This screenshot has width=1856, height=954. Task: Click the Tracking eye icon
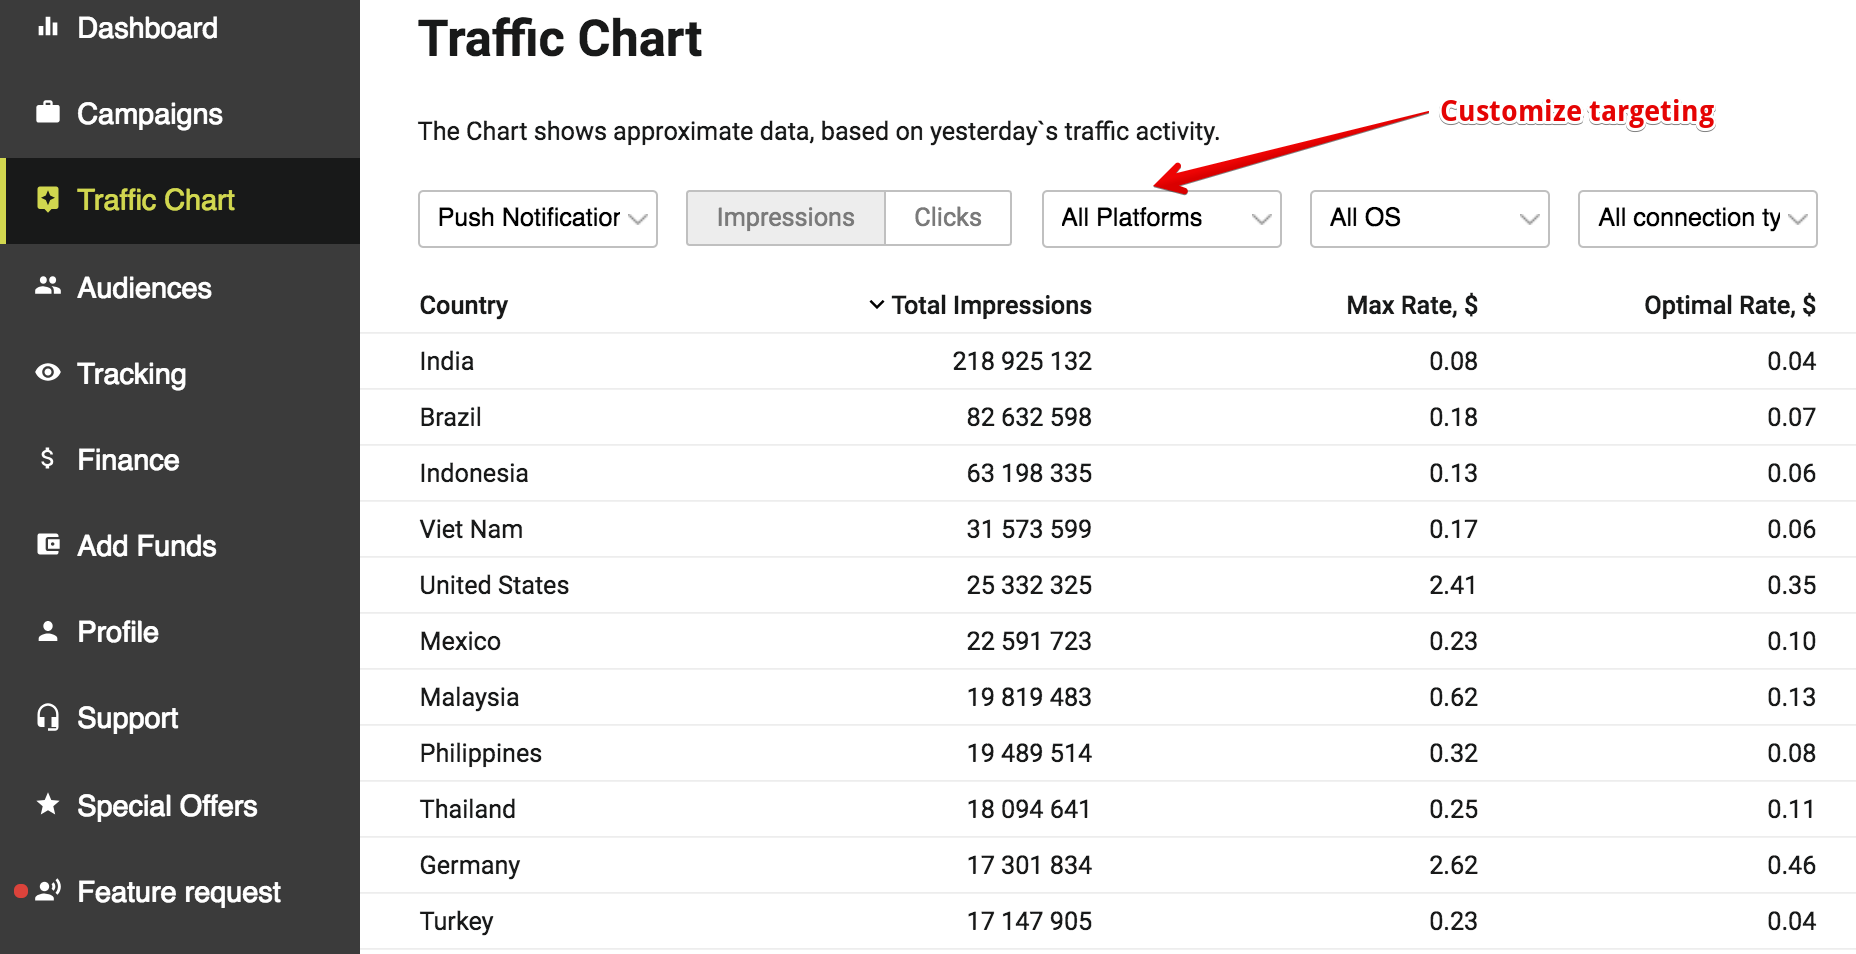pos(48,373)
